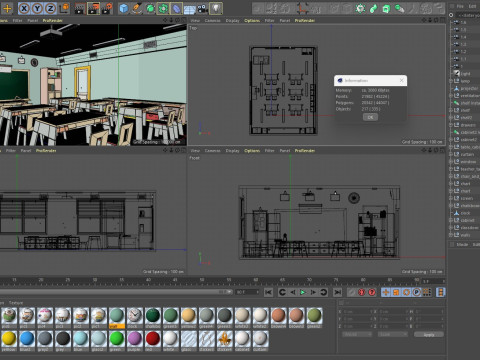Add a Cube primitive object
Image resolution: width=480 pixels, height=360 pixels.
[x=124, y=8]
